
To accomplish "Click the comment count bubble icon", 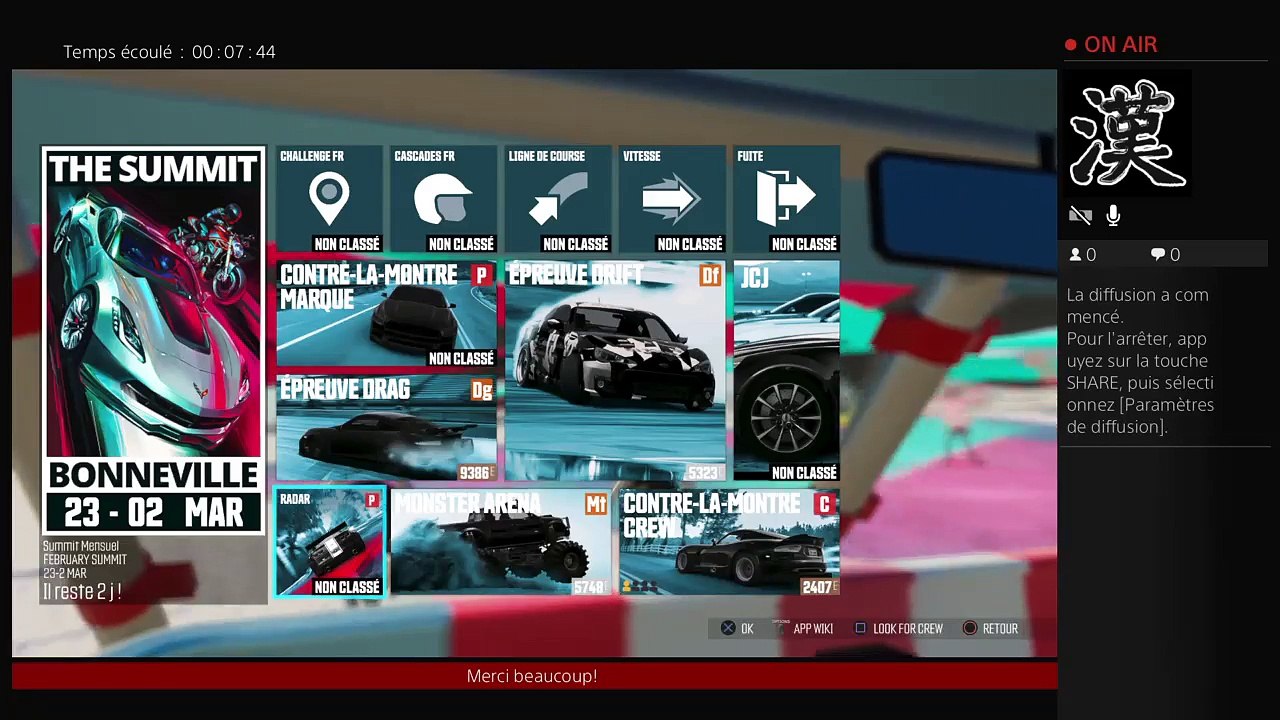I will pyautogui.click(x=1158, y=255).
